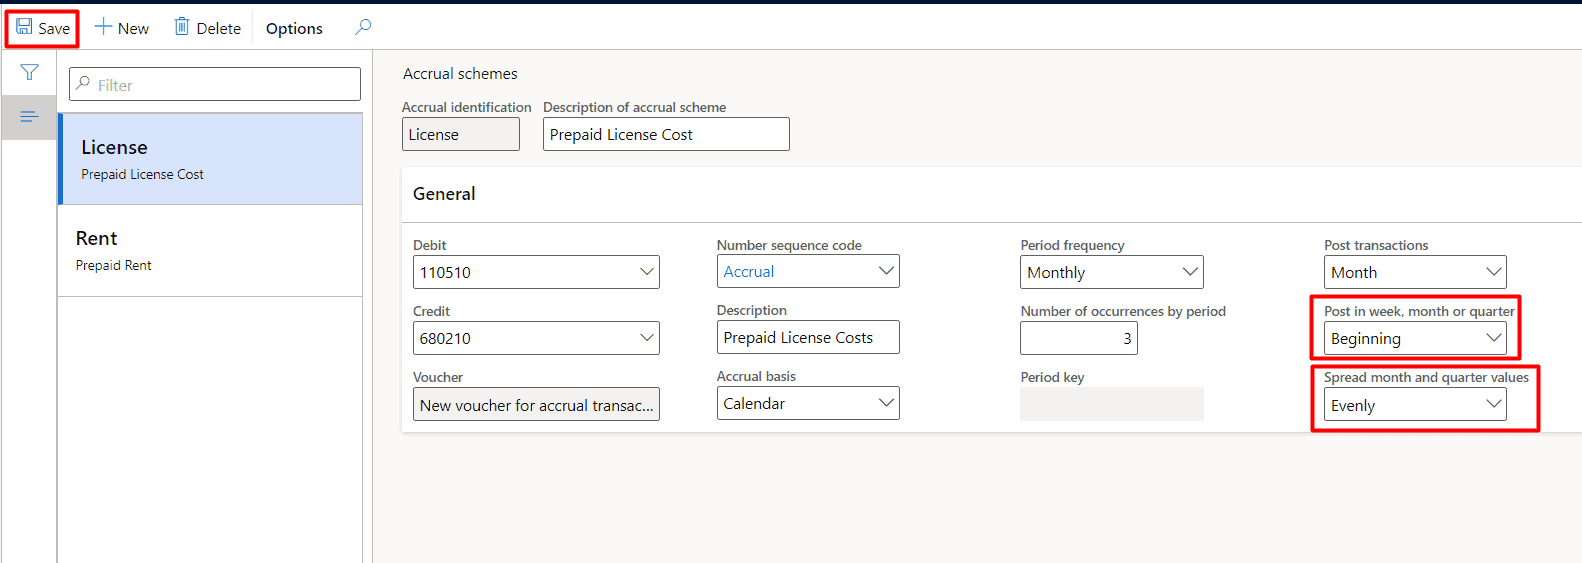Select the Rent accrual scheme

(x=210, y=250)
